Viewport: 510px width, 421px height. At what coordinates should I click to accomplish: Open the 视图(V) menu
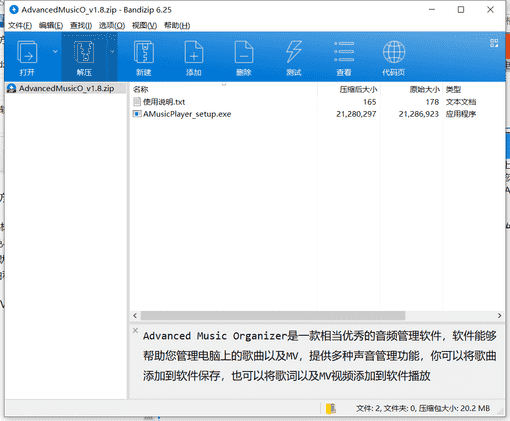click(144, 25)
